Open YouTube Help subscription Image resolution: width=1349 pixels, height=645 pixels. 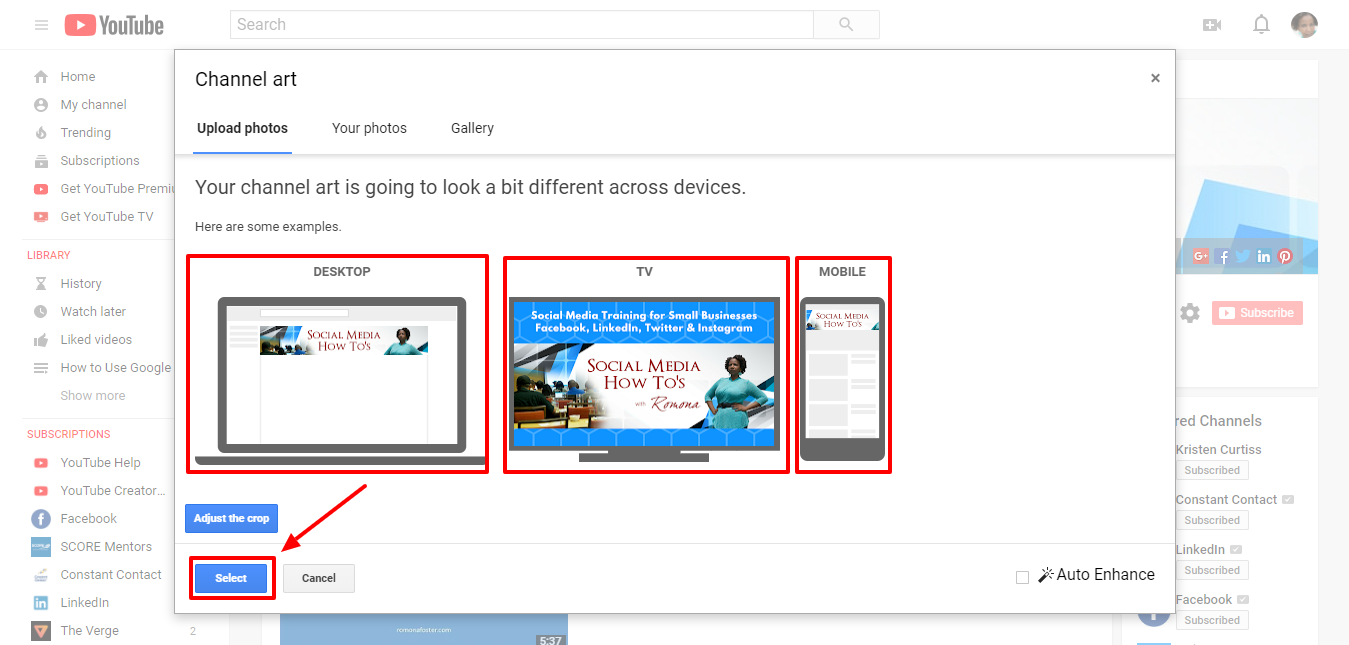[100, 463]
